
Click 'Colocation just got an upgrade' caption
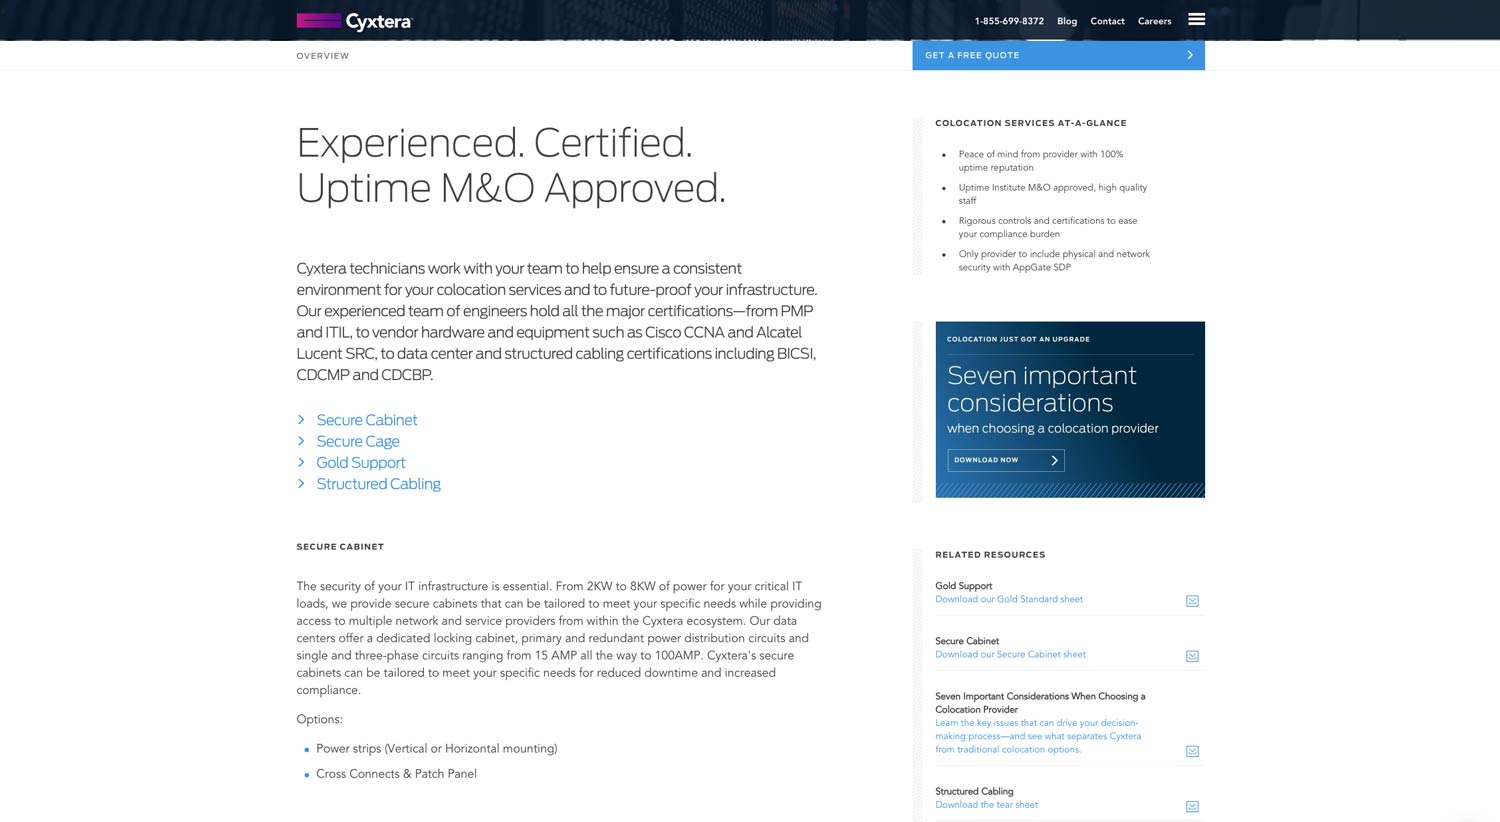click(x=1018, y=339)
